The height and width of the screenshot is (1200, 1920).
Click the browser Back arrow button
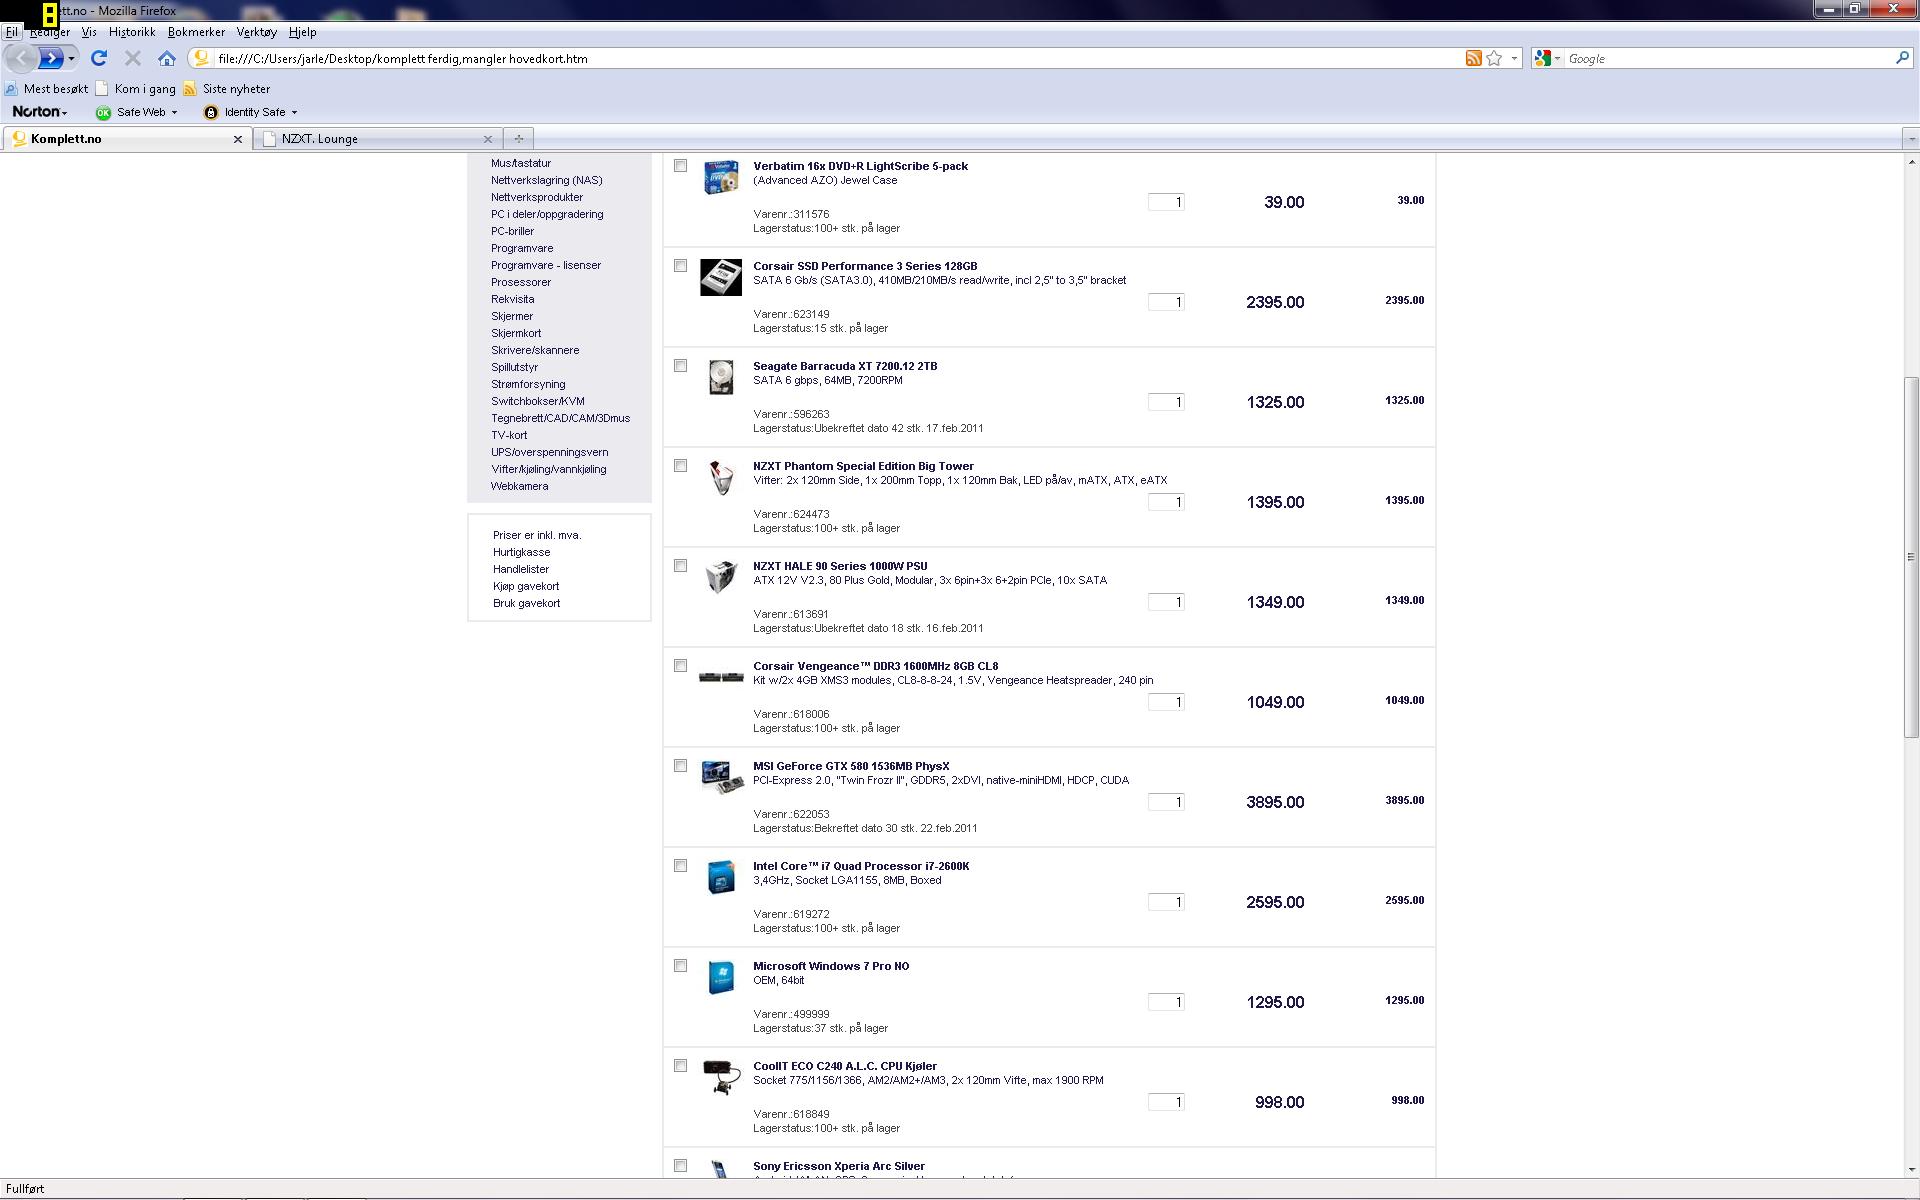coord(22,58)
